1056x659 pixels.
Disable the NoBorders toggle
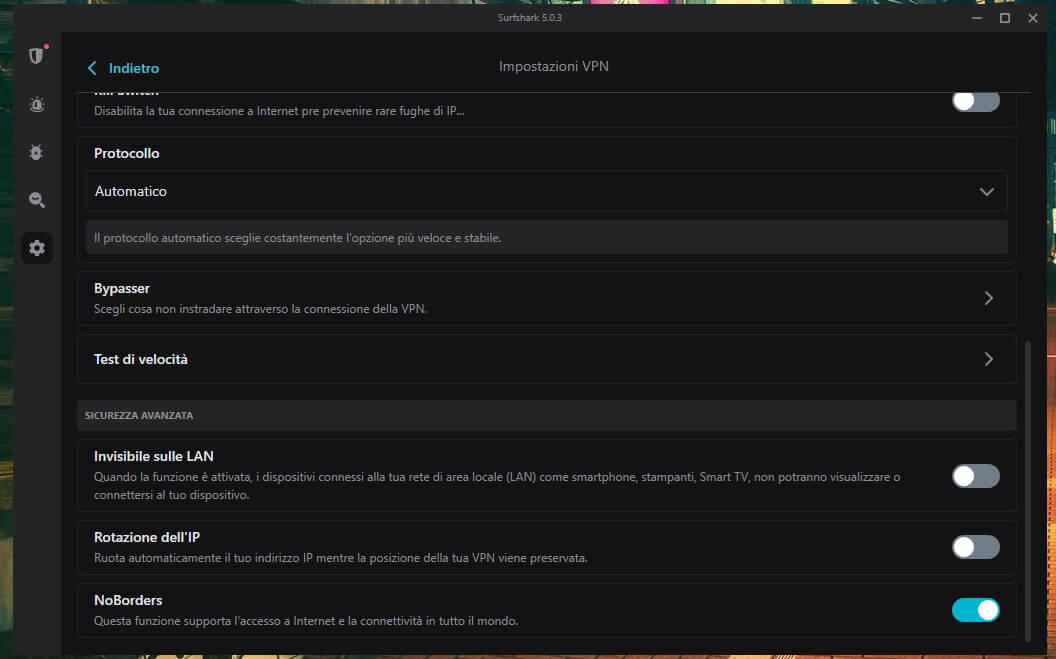[975, 610]
